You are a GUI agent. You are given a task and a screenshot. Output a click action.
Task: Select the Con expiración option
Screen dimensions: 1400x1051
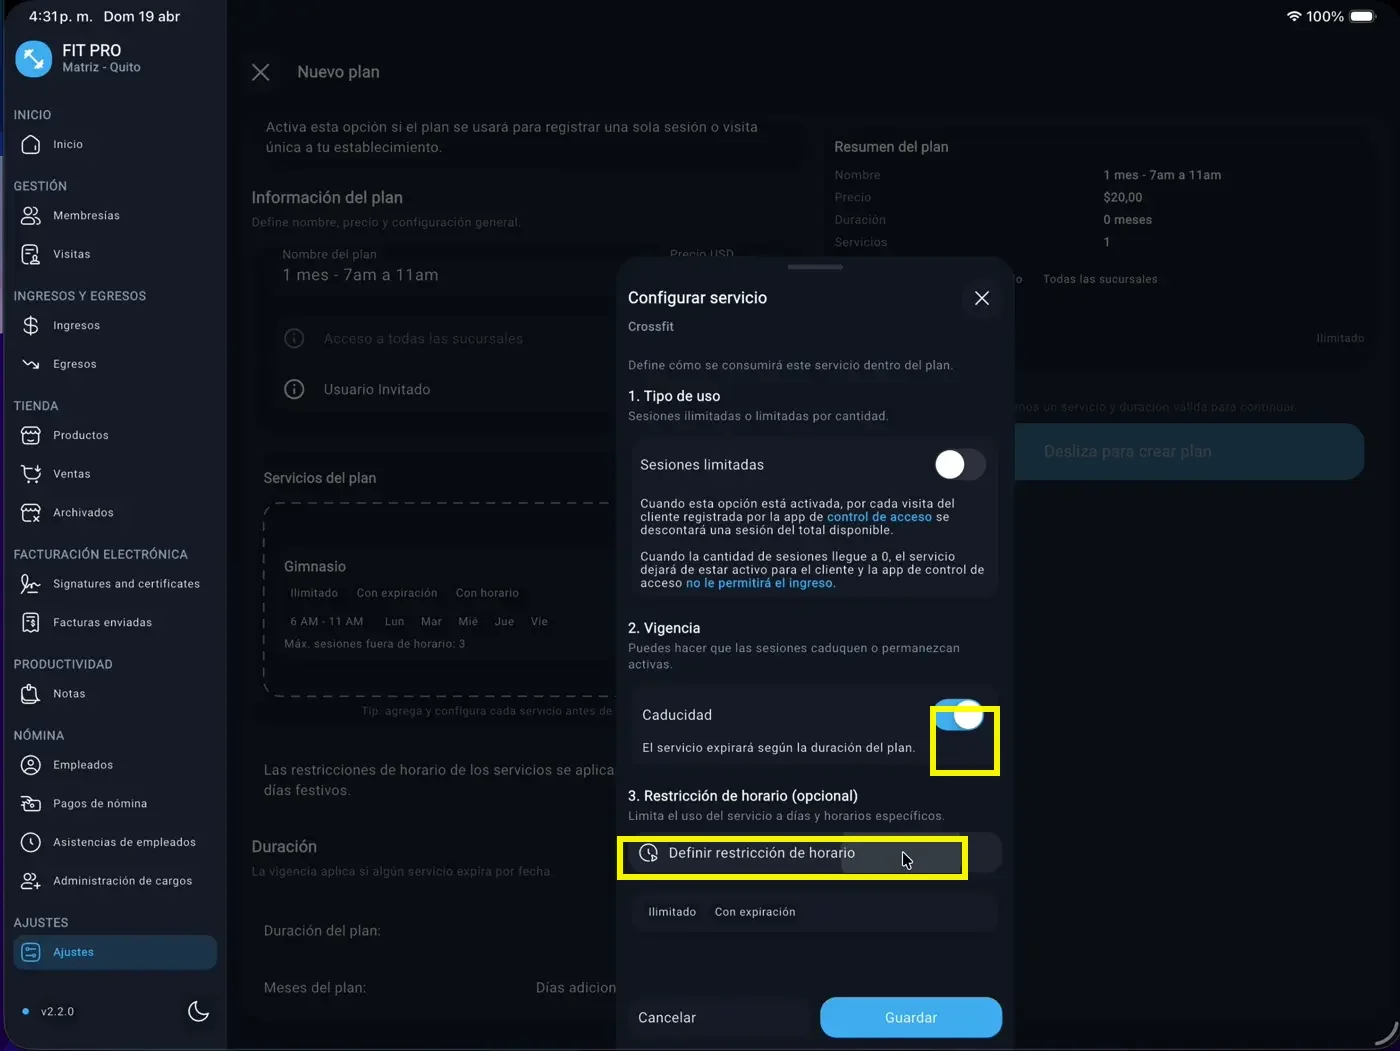point(755,911)
